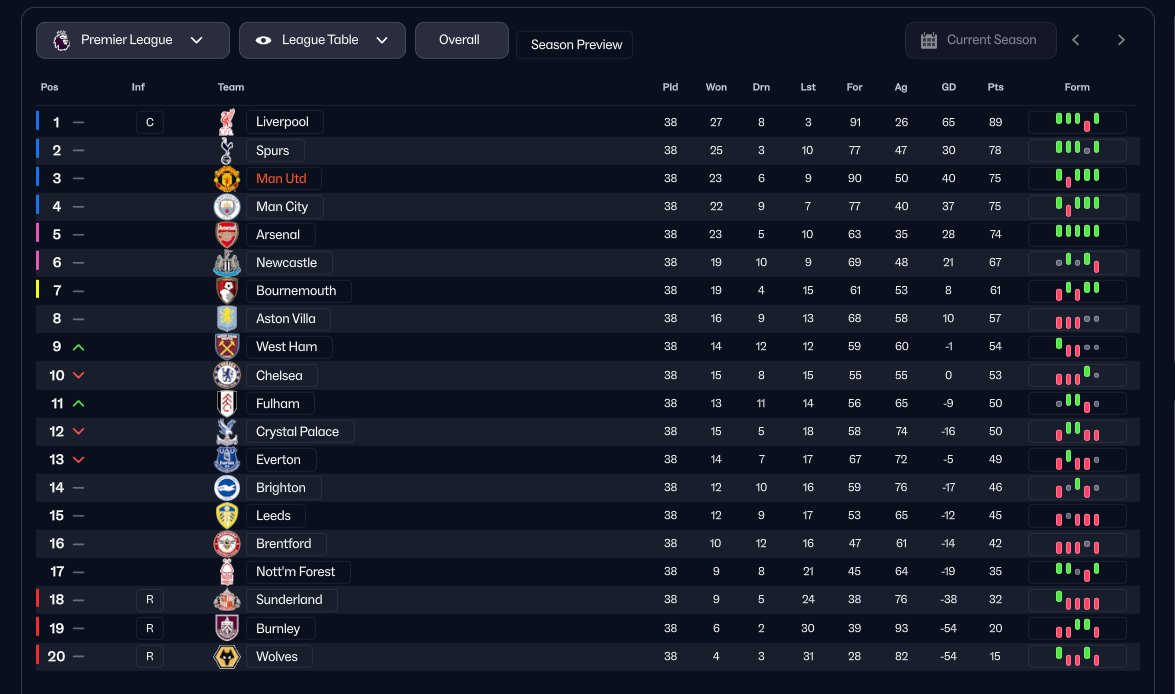Open the Season Preview button
The height and width of the screenshot is (694, 1175).
575,45
